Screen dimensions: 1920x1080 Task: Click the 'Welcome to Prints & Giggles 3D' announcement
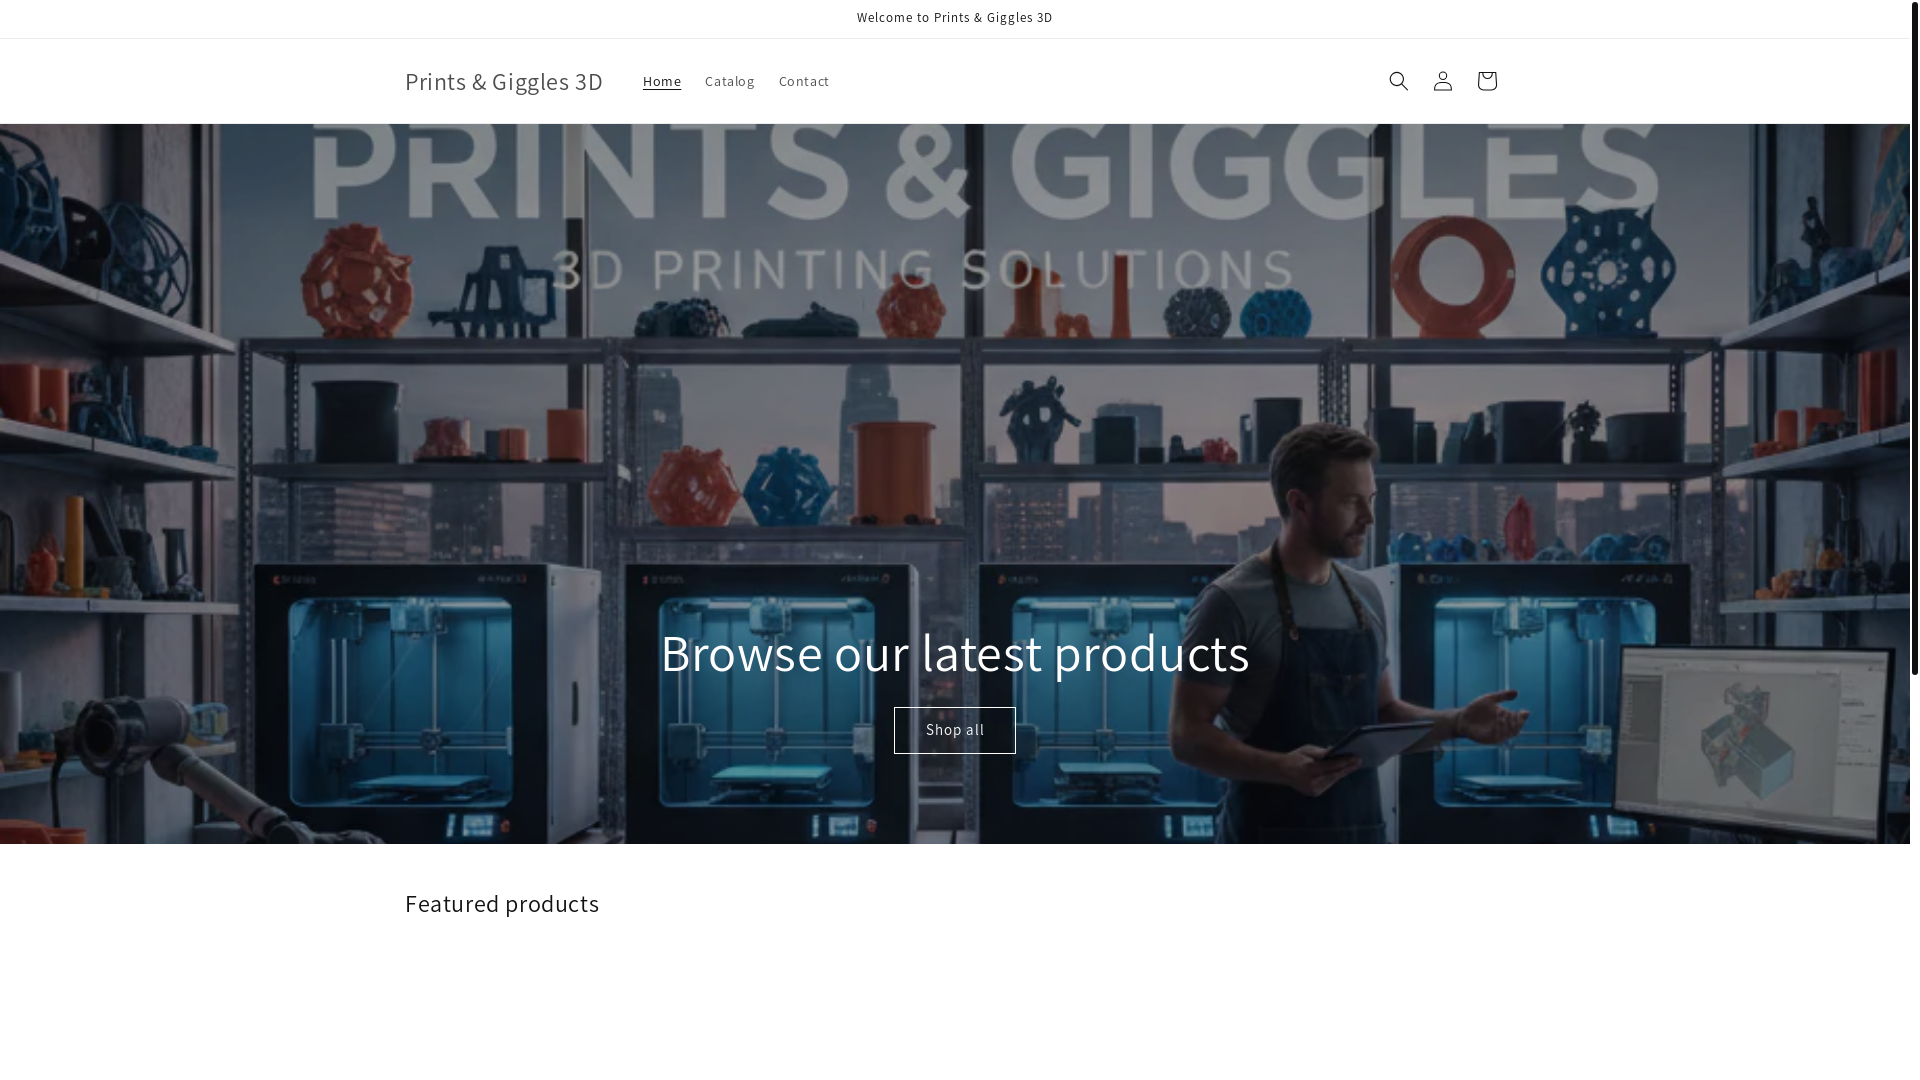[x=954, y=18]
